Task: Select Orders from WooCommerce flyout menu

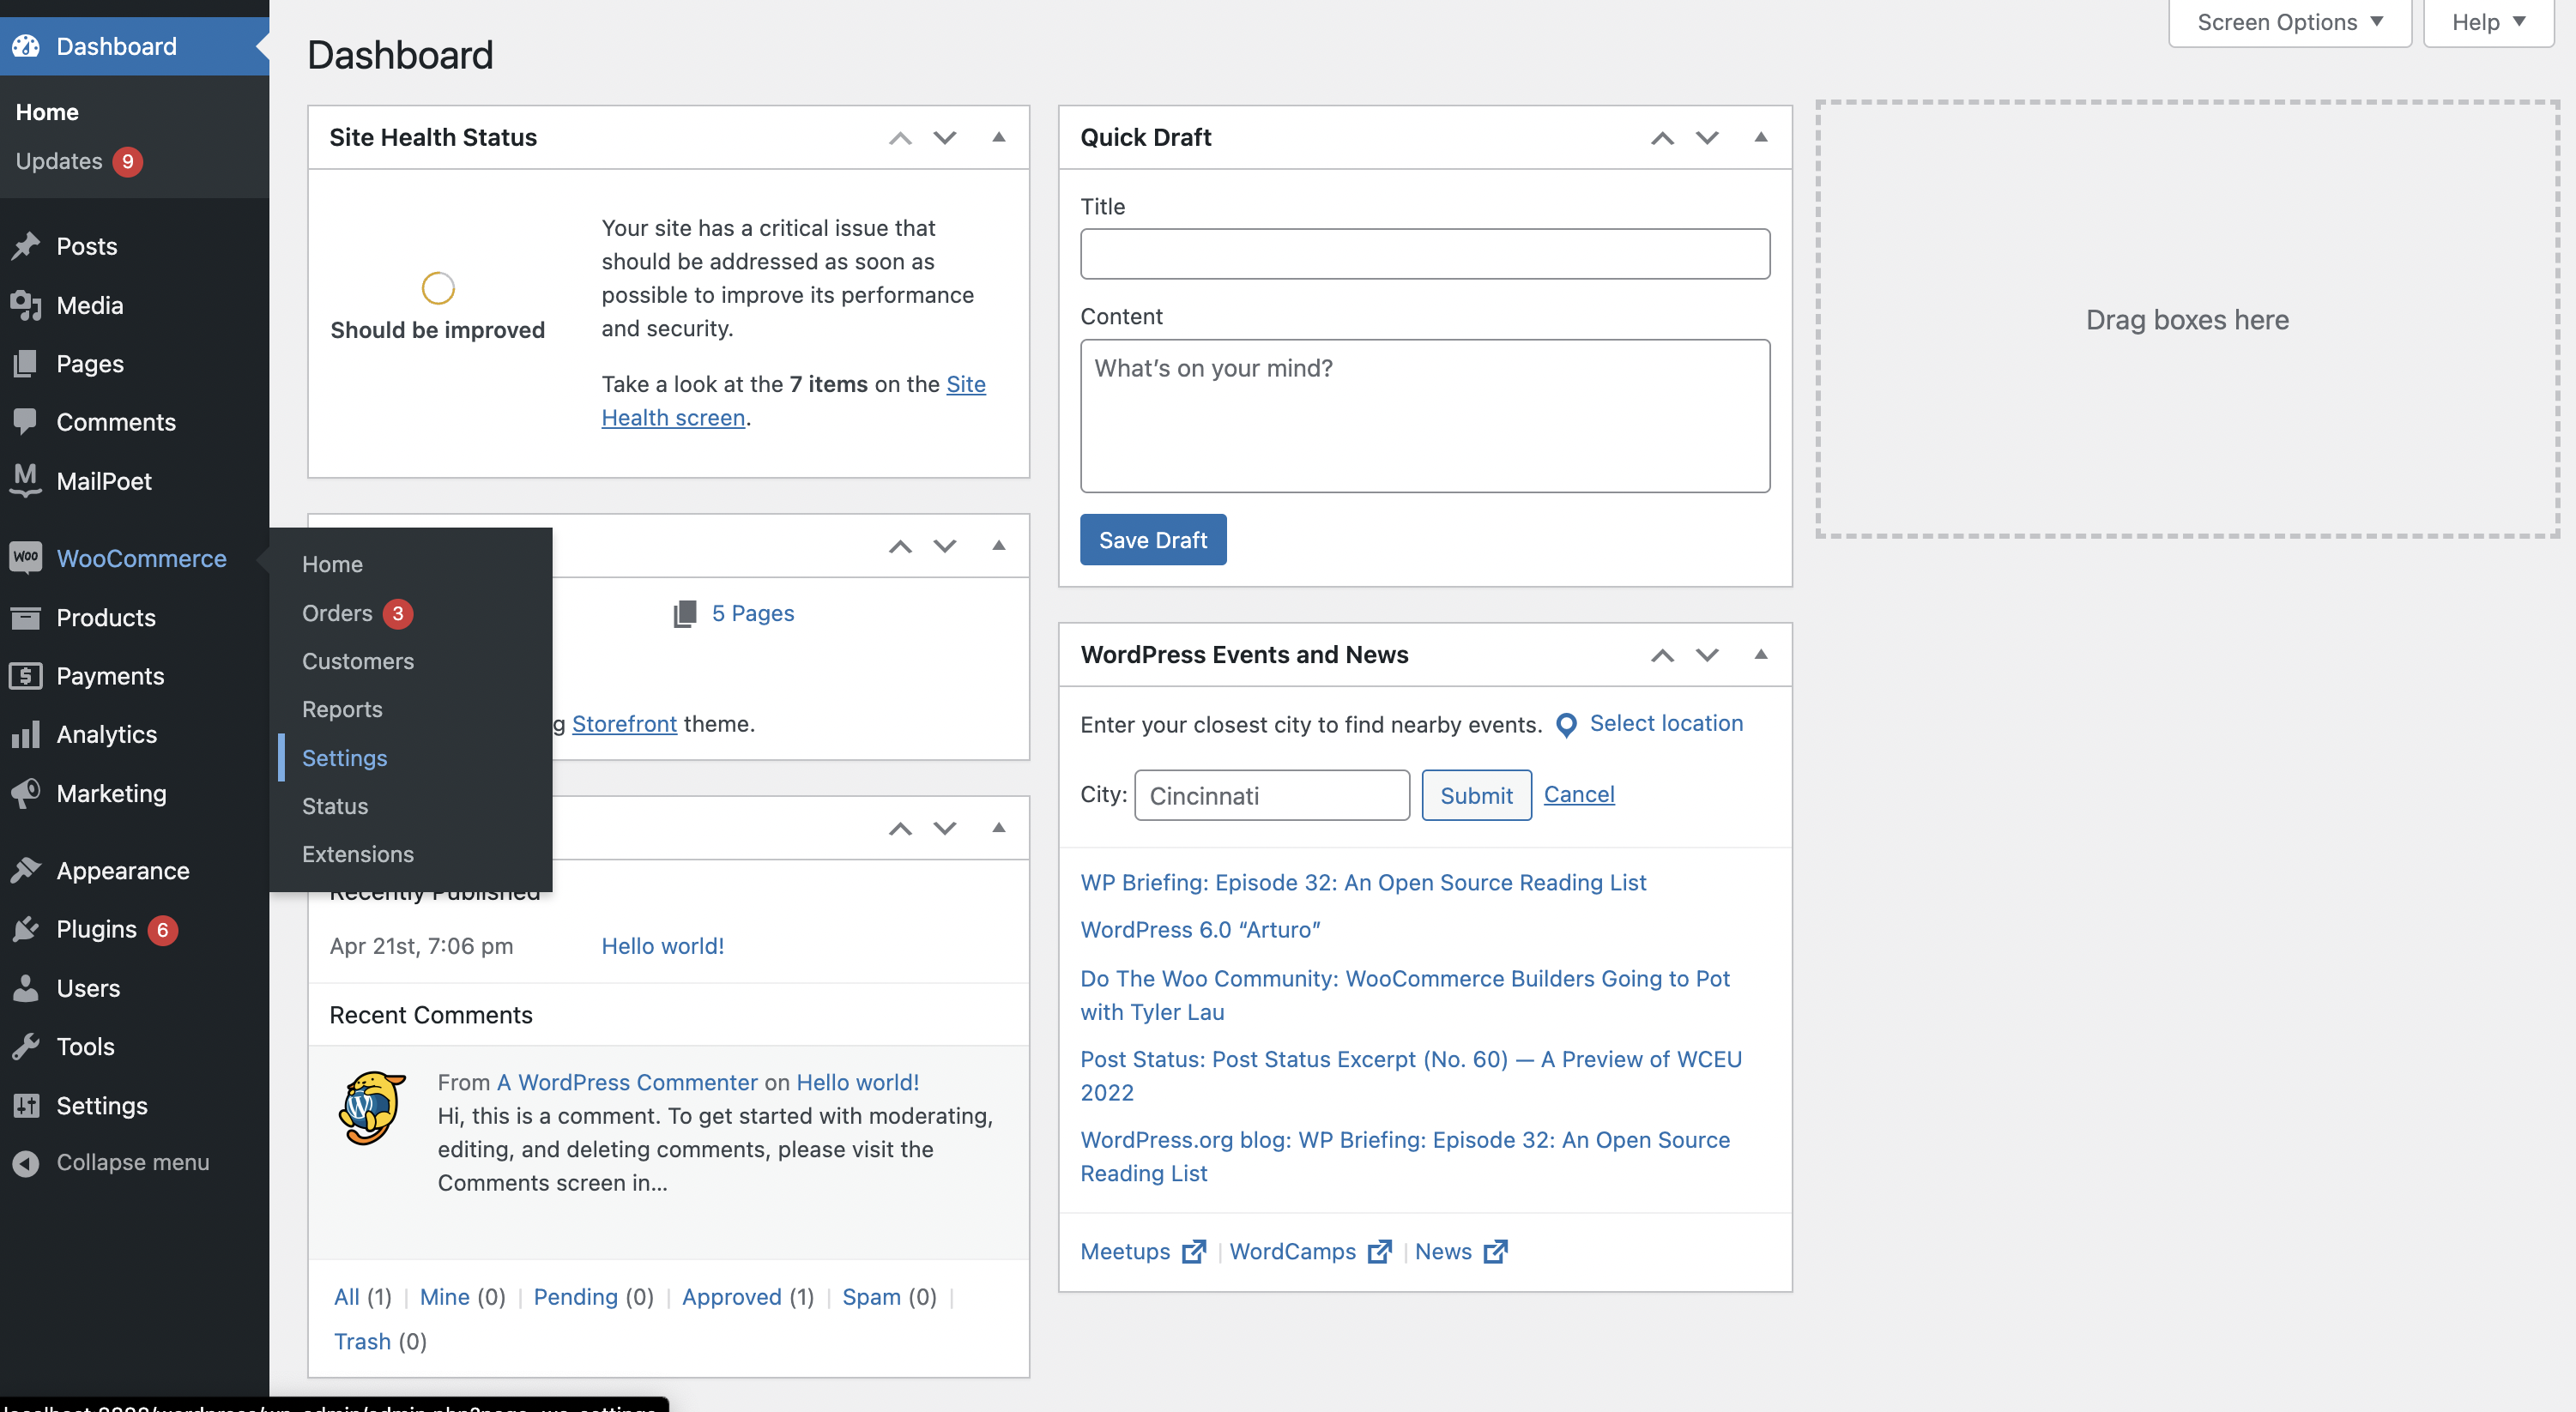Action: tap(337, 613)
